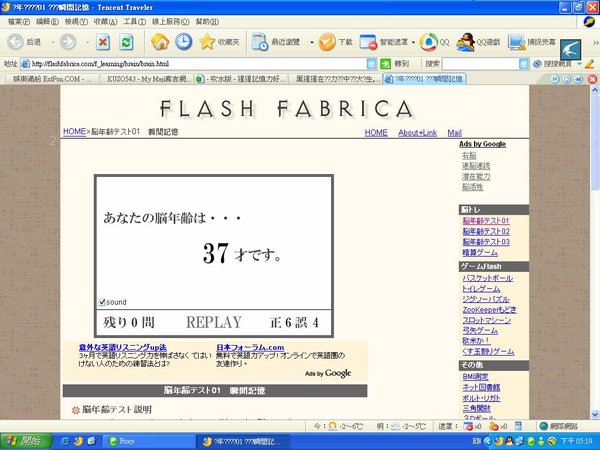Toggle the sound checkbox in the game
Screen dimensions: 600x450
point(102,302)
